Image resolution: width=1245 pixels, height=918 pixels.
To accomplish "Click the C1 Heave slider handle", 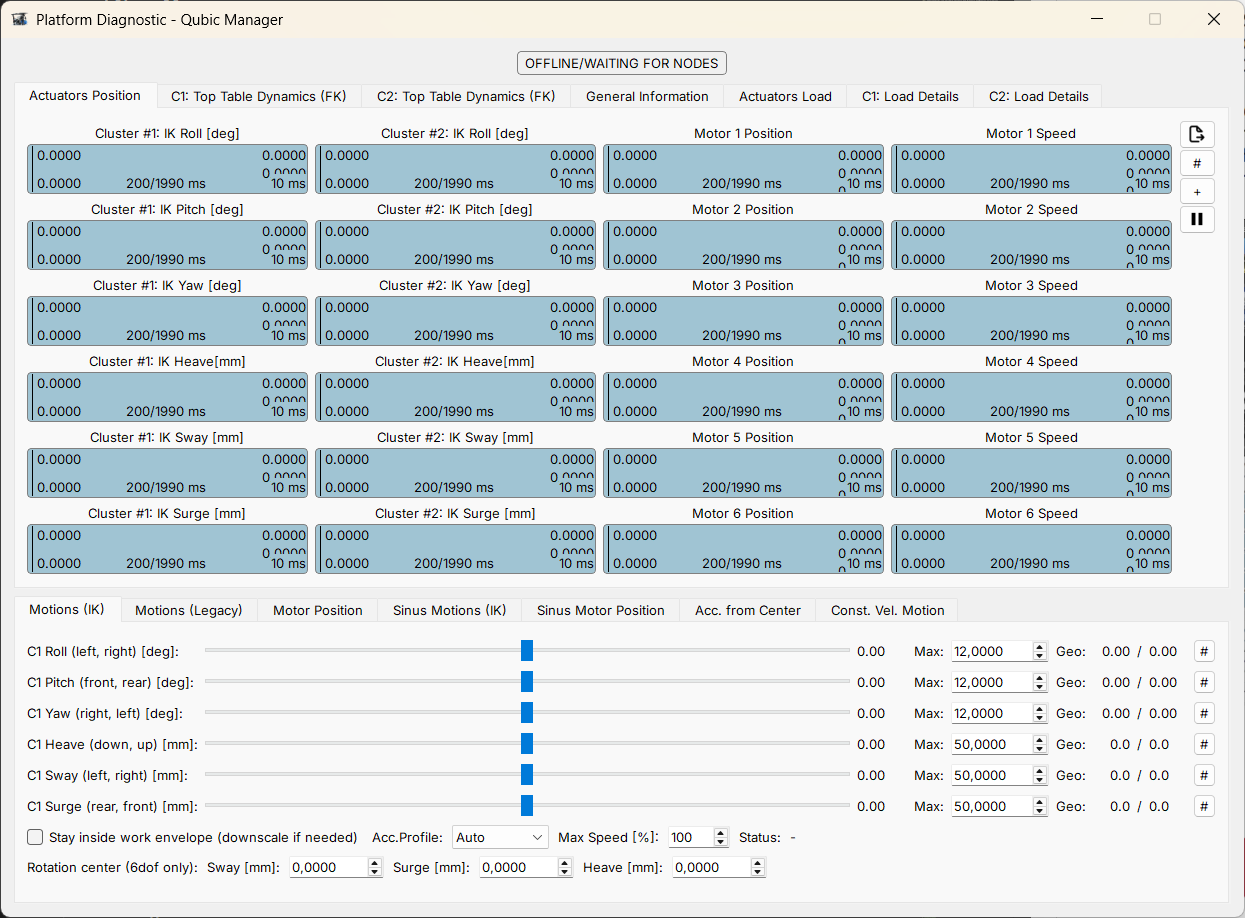I will pyautogui.click(x=527, y=744).
